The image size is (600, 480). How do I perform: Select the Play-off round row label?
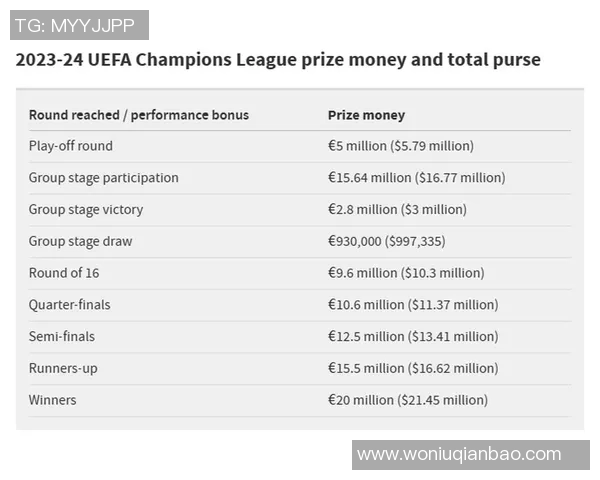[71, 146]
